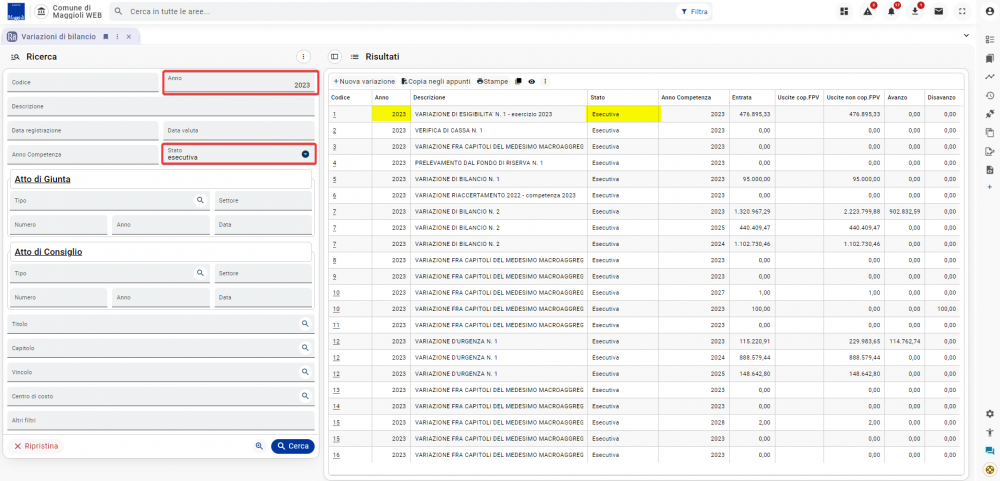
Task: Open the Stato dropdown showing esecutiva
Action: 305,154
